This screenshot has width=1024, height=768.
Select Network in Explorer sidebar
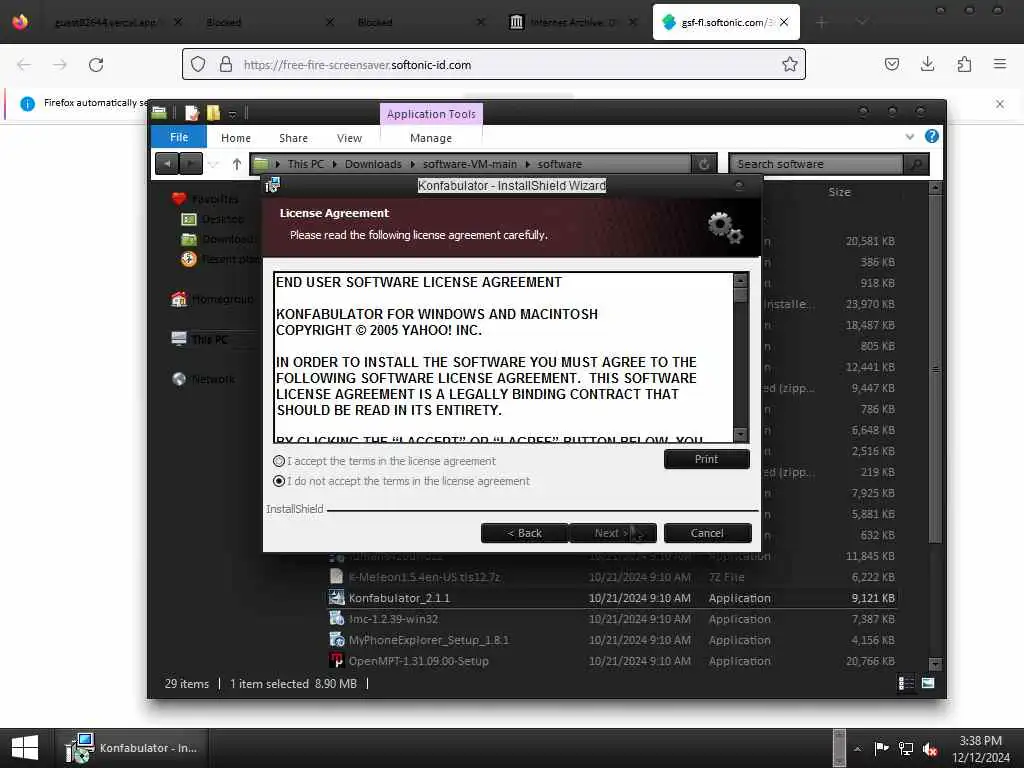point(213,379)
